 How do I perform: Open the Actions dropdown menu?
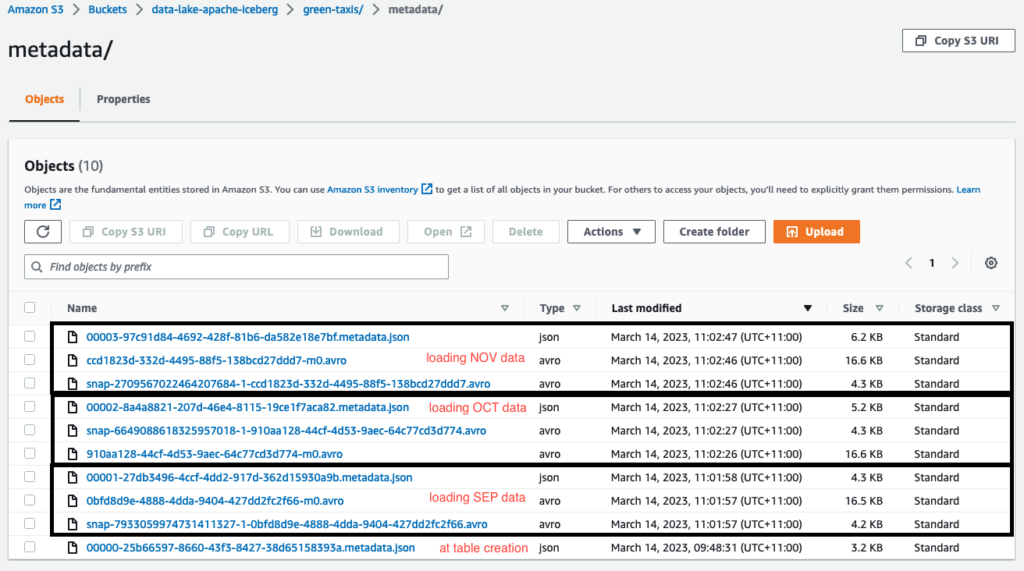coord(611,231)
